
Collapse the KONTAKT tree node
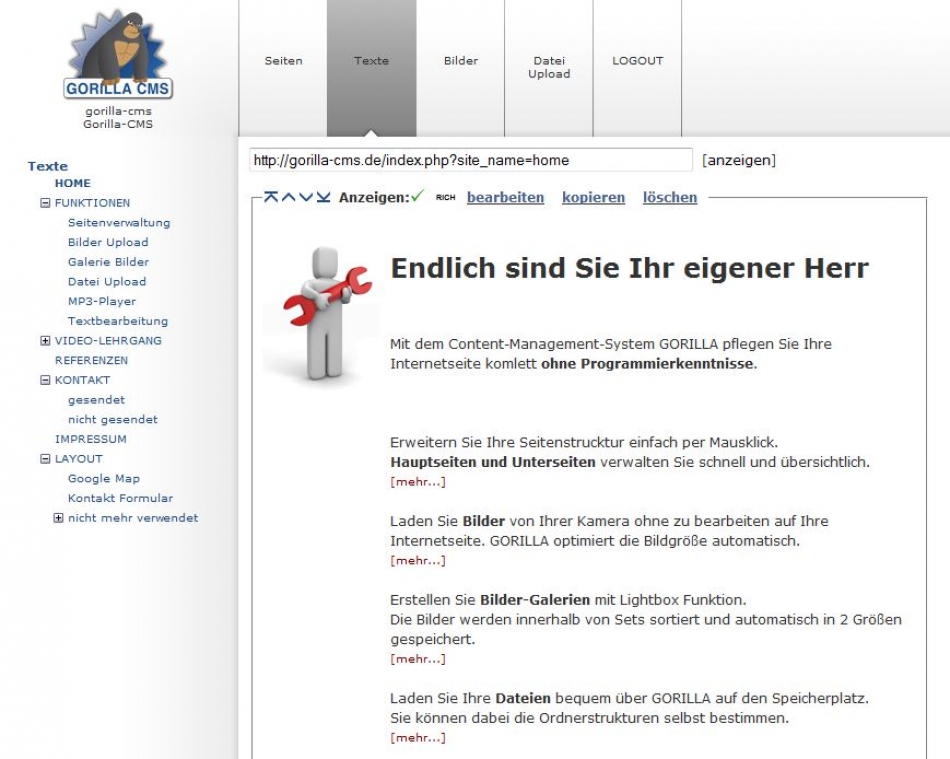[x=45, y=380]
